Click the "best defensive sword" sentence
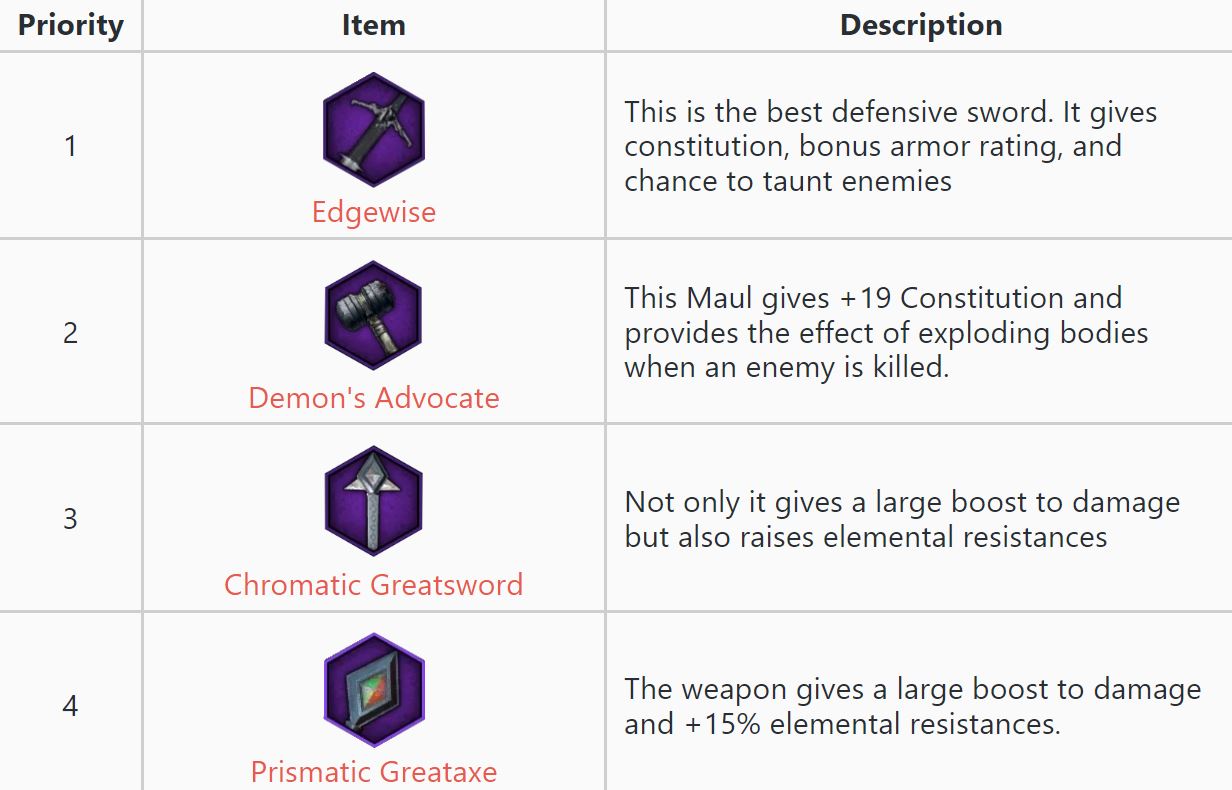 890,112
